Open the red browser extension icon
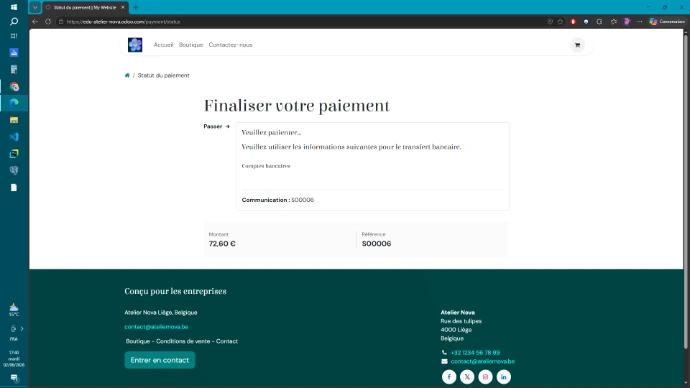Viewport: 690px width, 388px height. tap(573, 22)
